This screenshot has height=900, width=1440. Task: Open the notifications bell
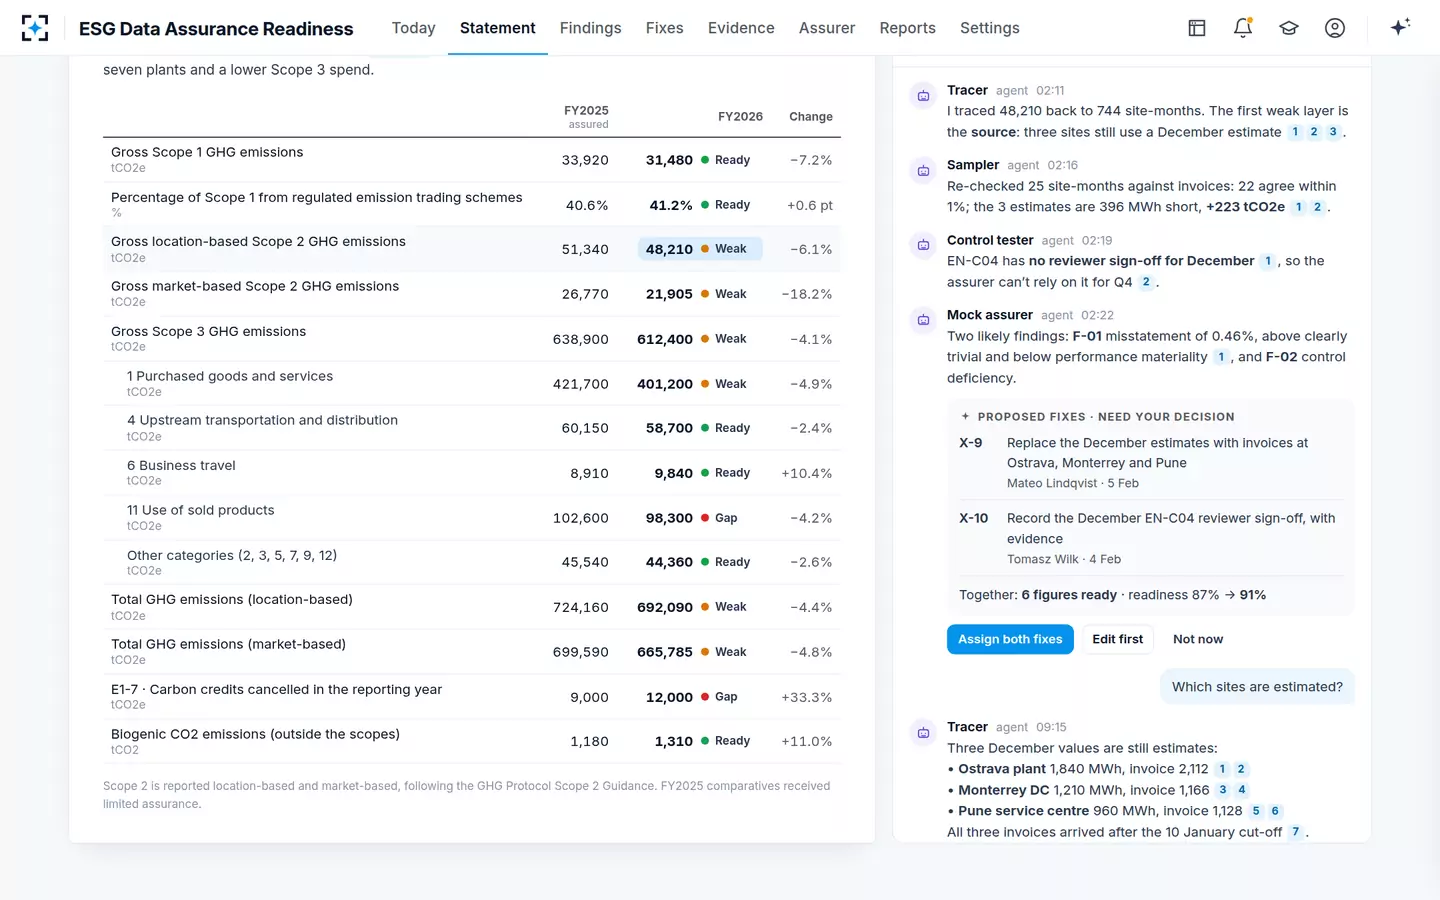tap(1243, 28)
